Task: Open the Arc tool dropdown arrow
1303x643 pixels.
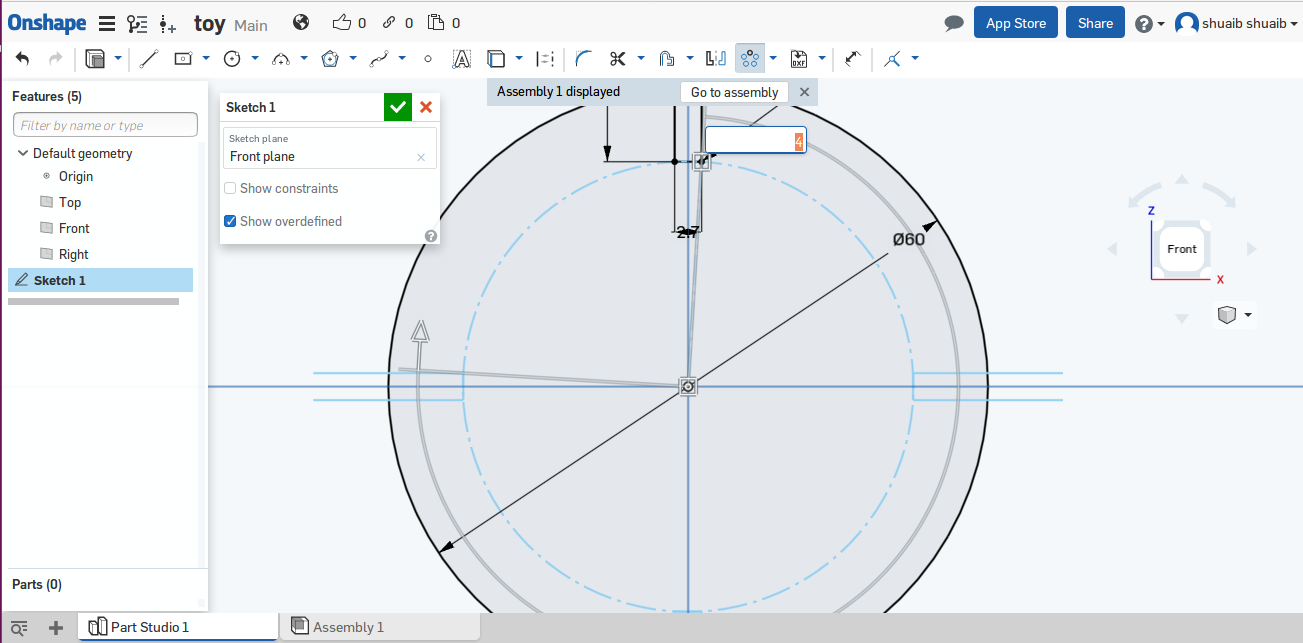Action: (304, 58)
